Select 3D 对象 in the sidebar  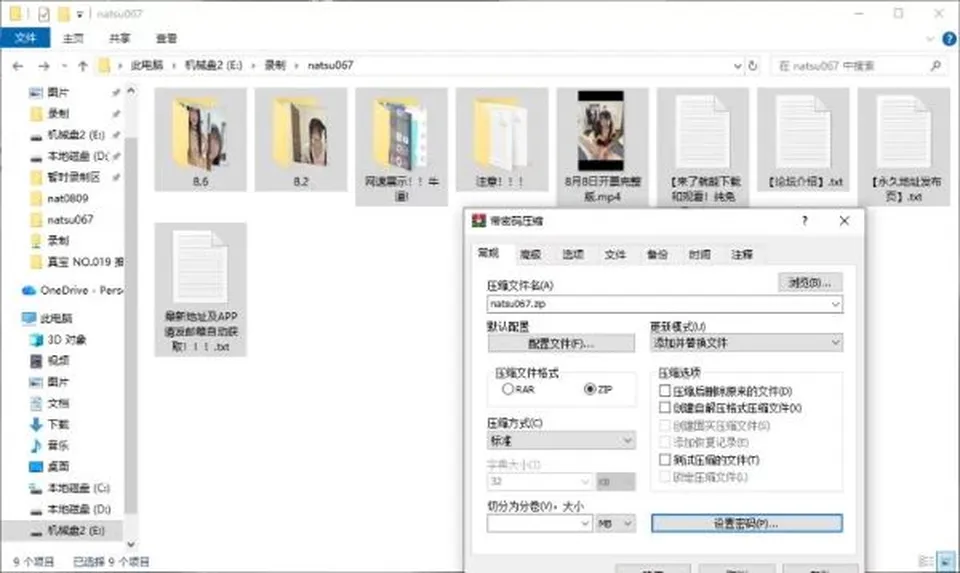[59, 339]
